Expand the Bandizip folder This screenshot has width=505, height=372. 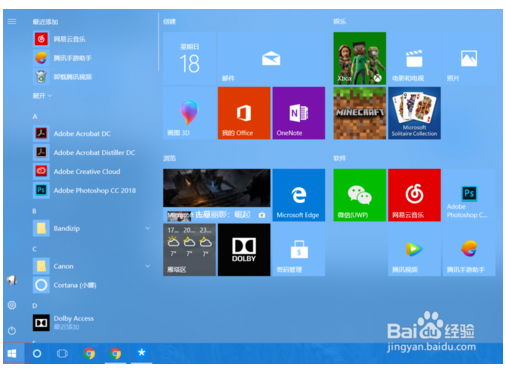[92, 228]
